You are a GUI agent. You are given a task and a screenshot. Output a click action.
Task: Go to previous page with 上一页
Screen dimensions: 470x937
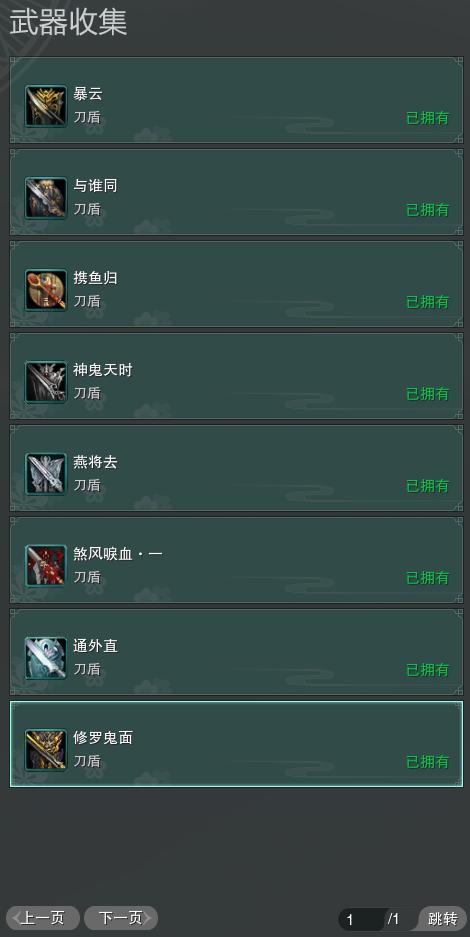(x=42, y=918)
